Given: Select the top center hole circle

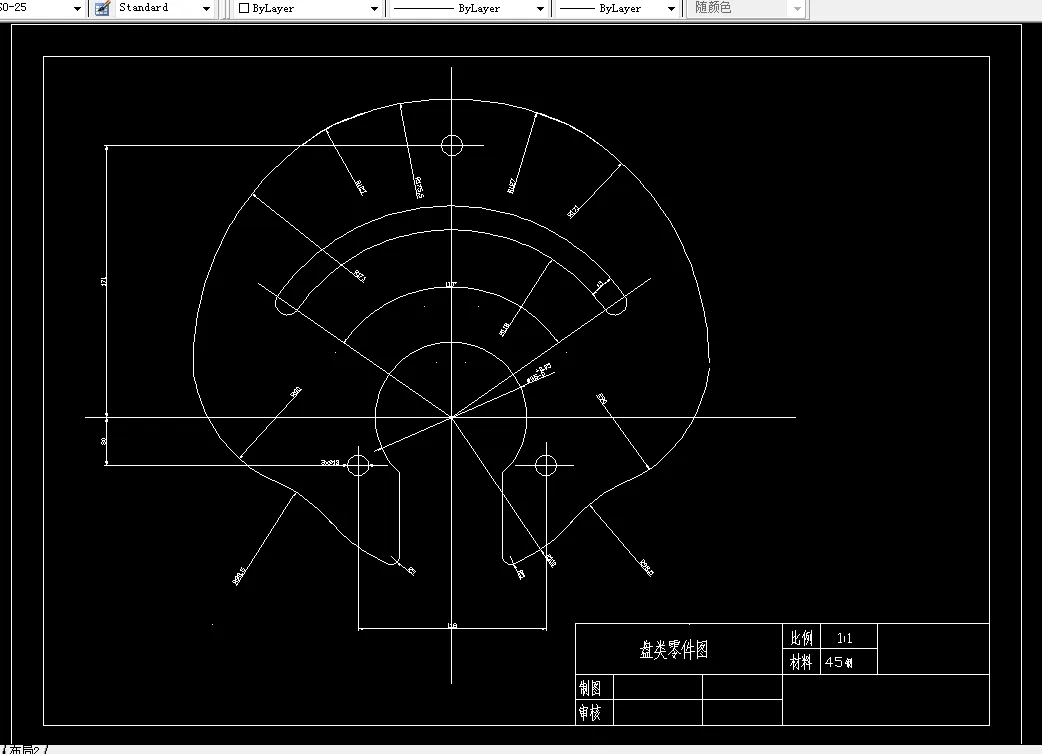Looking at the screenshot, I should [452, 145].
